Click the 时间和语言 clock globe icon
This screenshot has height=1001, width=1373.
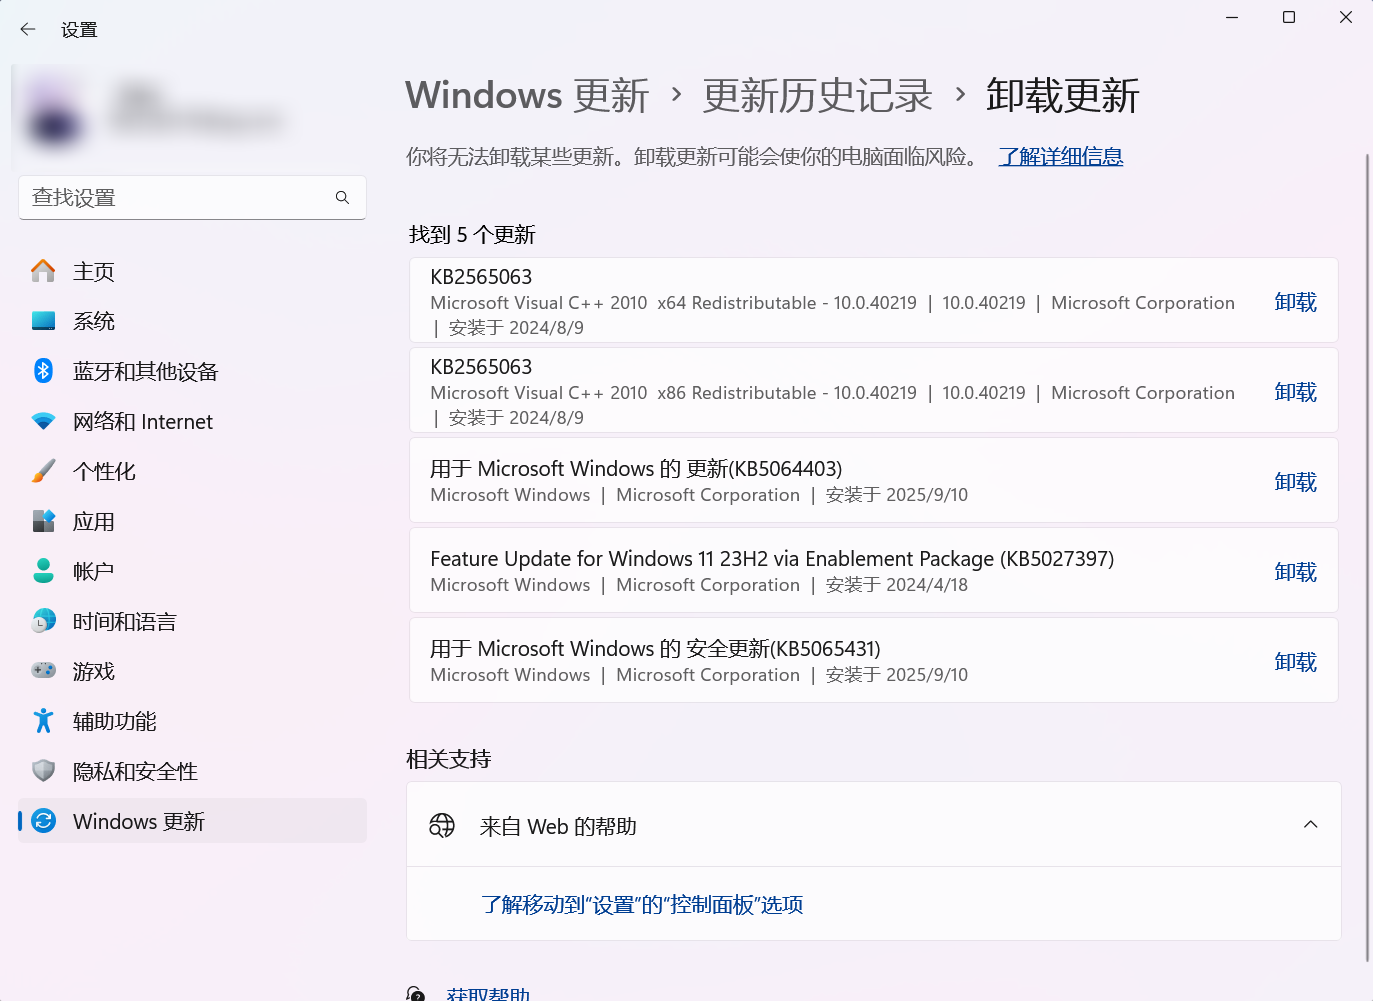43,621
